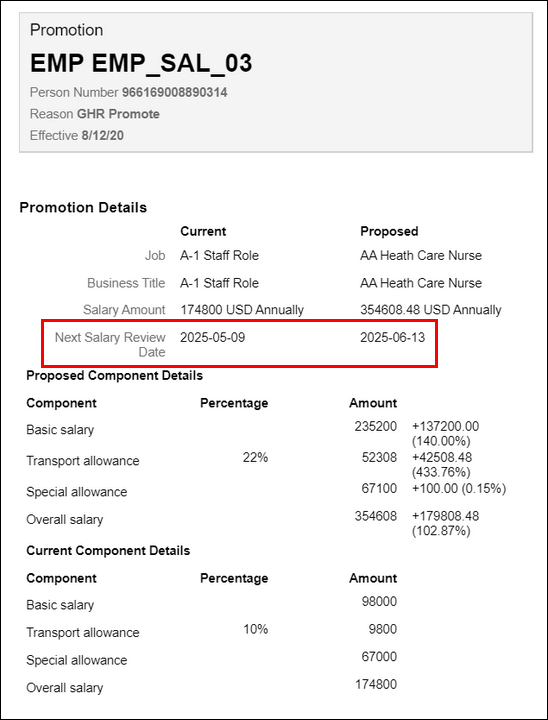This screenshot has width=548, height=720.
Task: Select proposed review date 2025-06-13
Action: 393,338
